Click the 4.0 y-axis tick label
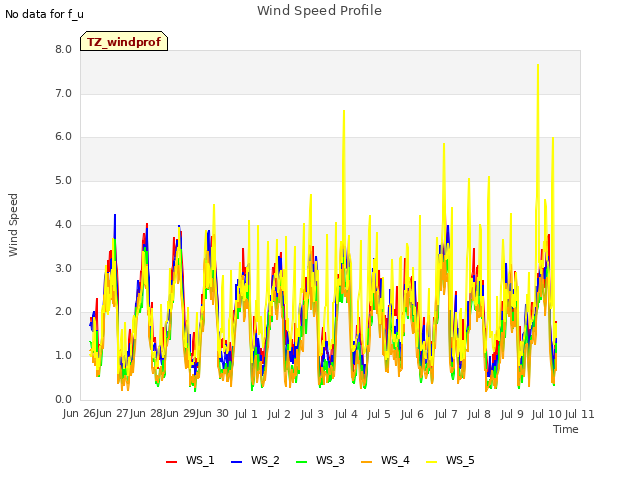The height and width of the screenshot is (480, 640). click(x=63, y=224)
